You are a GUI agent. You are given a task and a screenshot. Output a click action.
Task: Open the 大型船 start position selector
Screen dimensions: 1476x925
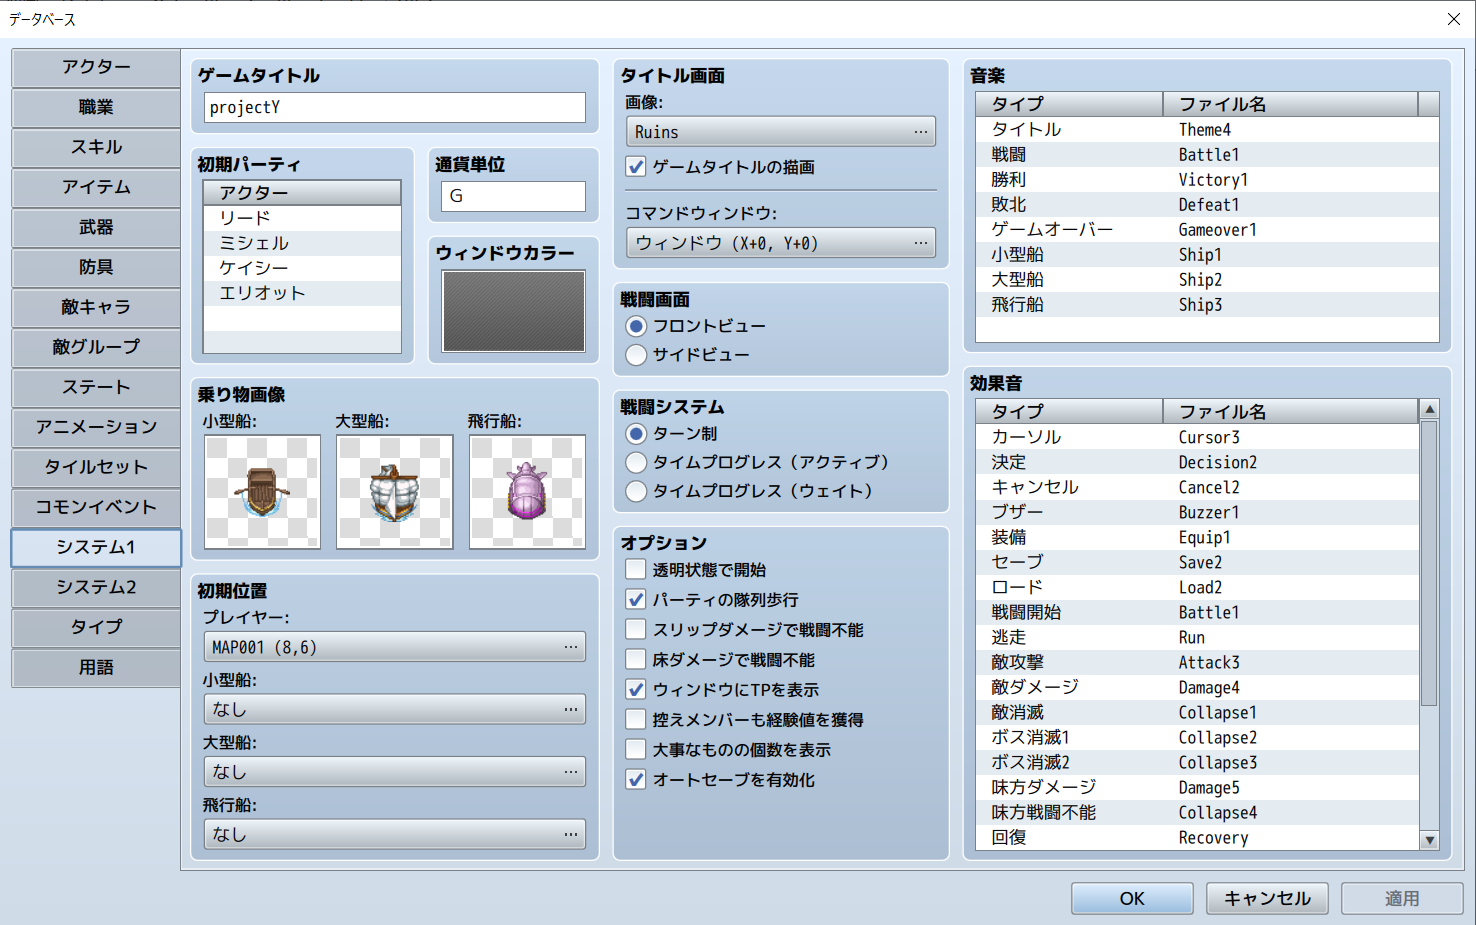click(395, 772)
